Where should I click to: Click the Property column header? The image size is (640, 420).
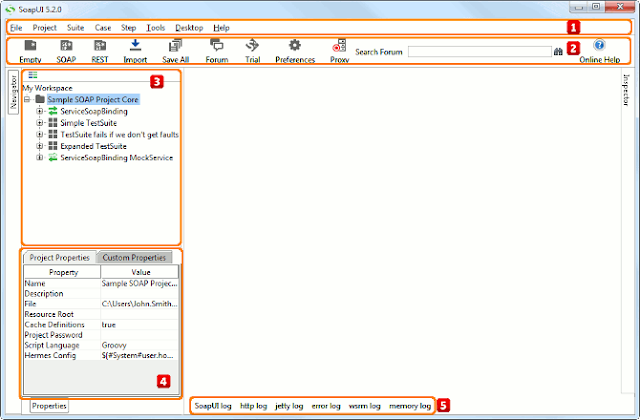(62, 272)
